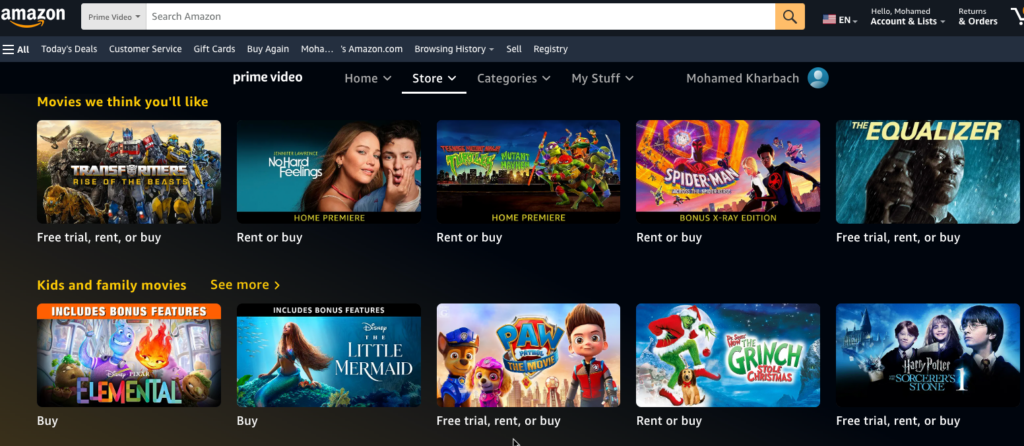This screenshot has height=446, width=1024.
Task: Click 'Free trial, rent, or buy' under PAW Patrol
Action: (498, 421)
